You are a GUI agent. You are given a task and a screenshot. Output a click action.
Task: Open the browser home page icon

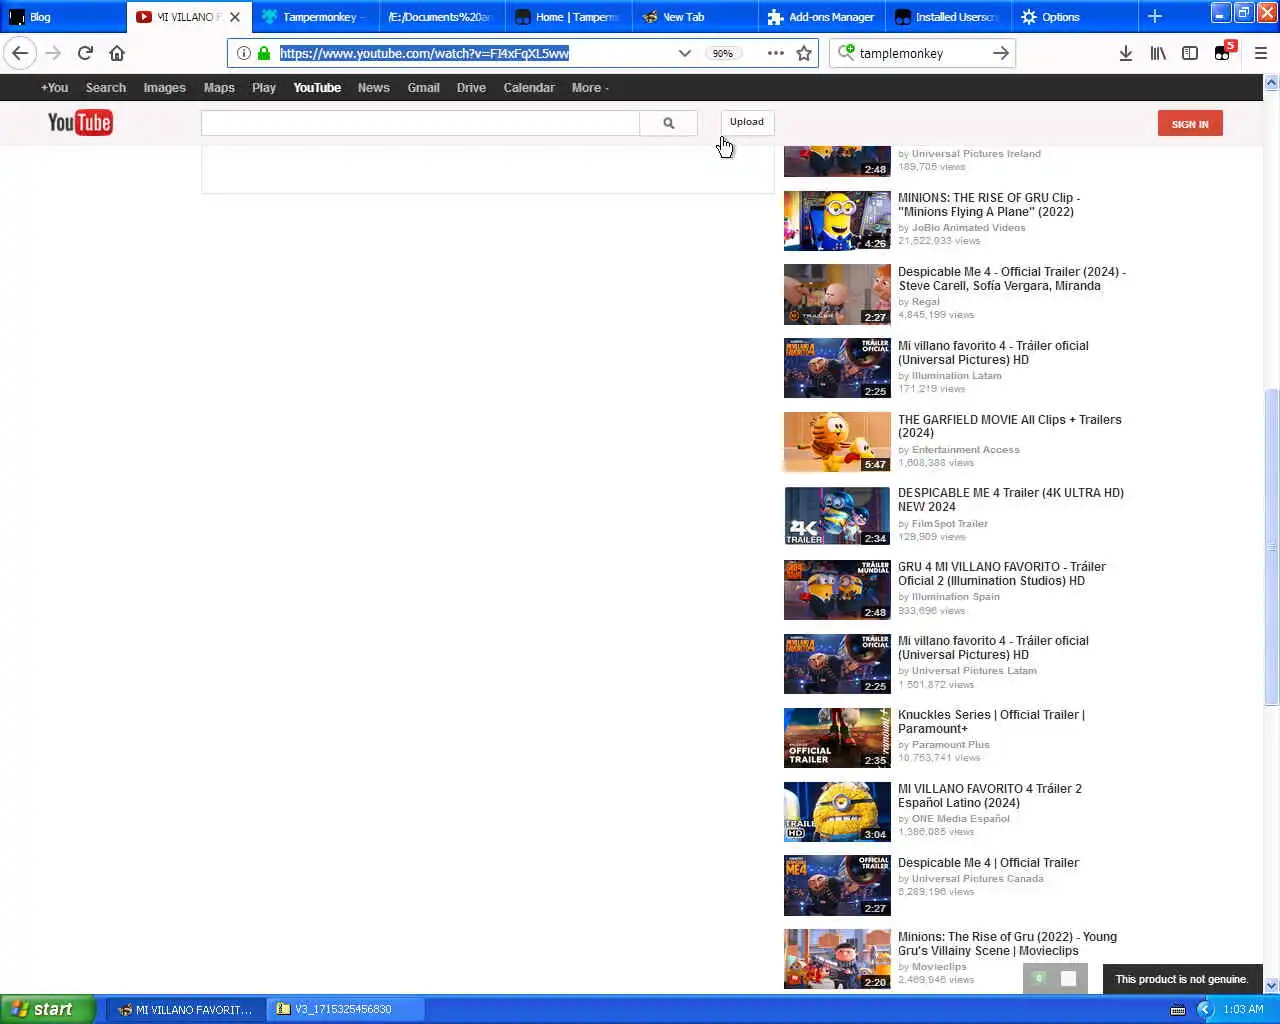pos(117,53)
